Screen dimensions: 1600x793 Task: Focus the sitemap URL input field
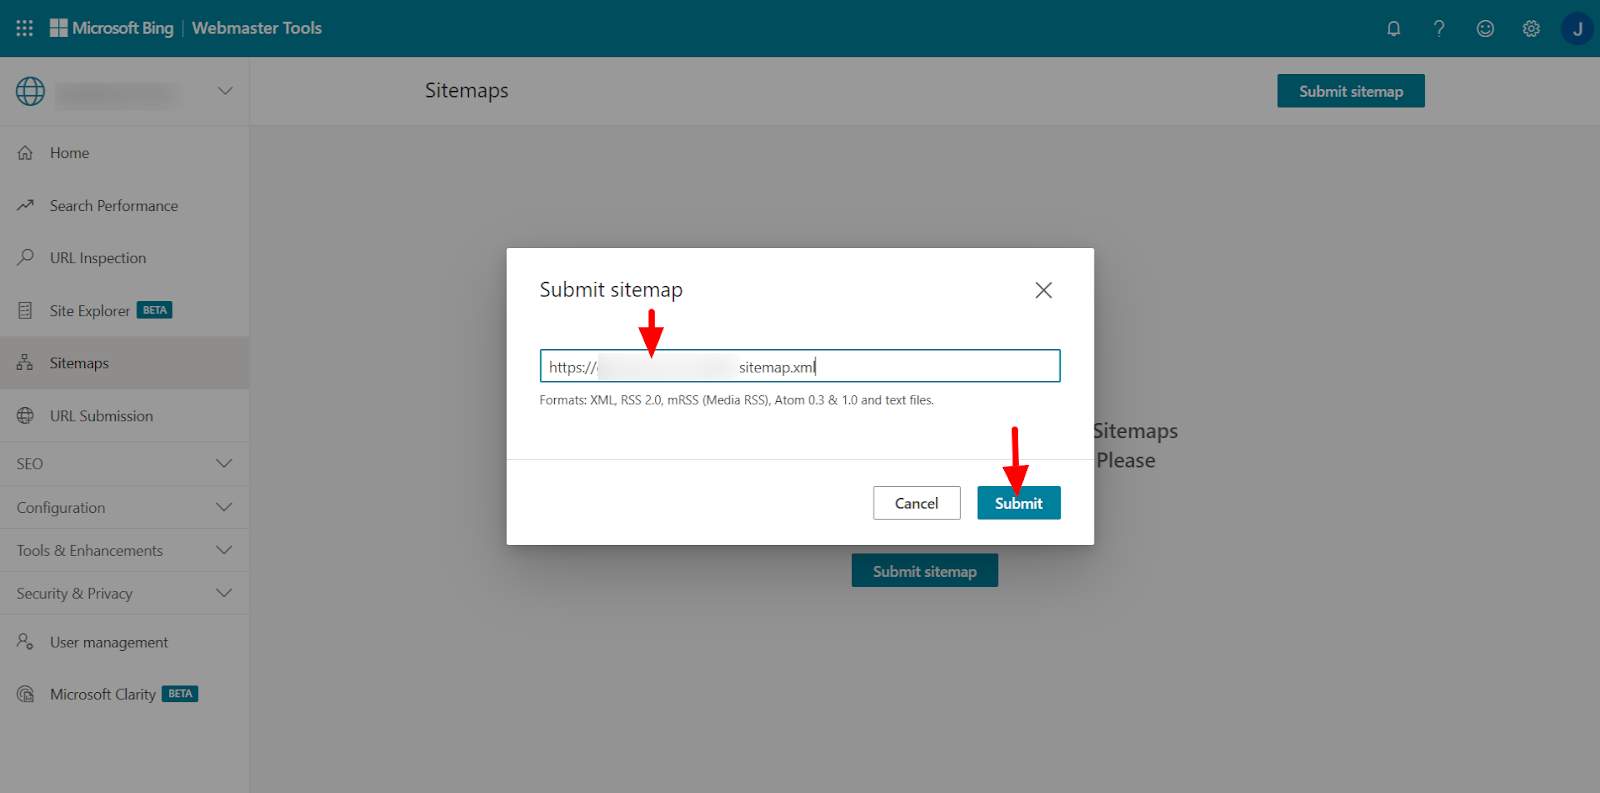click(800, 366)
